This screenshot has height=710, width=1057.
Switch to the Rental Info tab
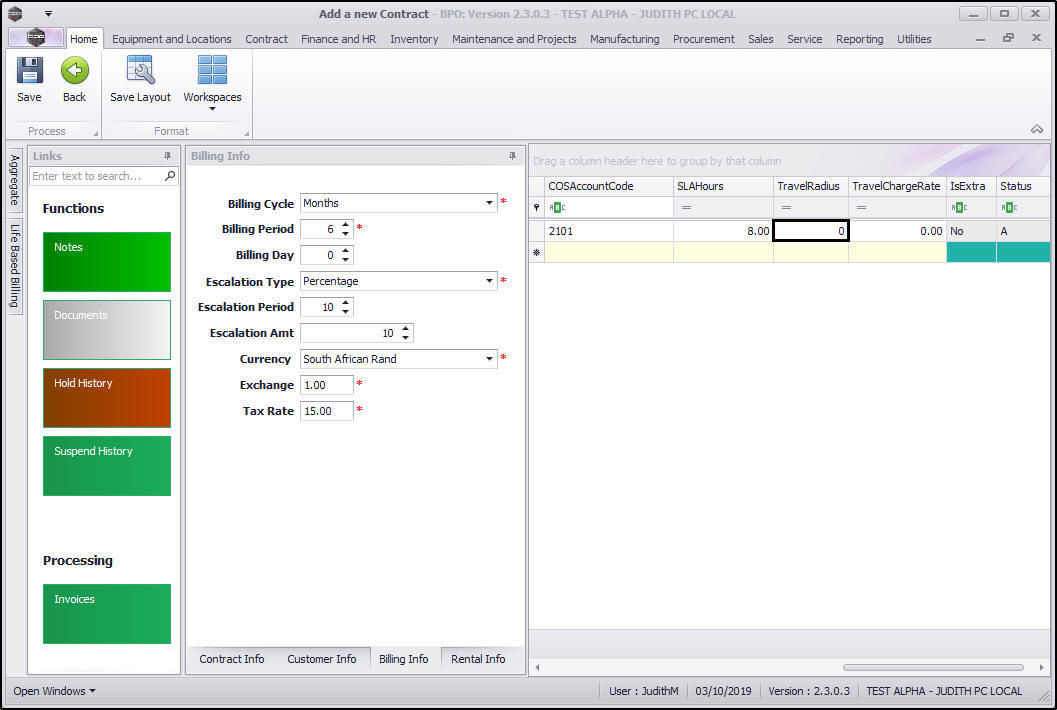pyautogui.click(x=478, y=659)
